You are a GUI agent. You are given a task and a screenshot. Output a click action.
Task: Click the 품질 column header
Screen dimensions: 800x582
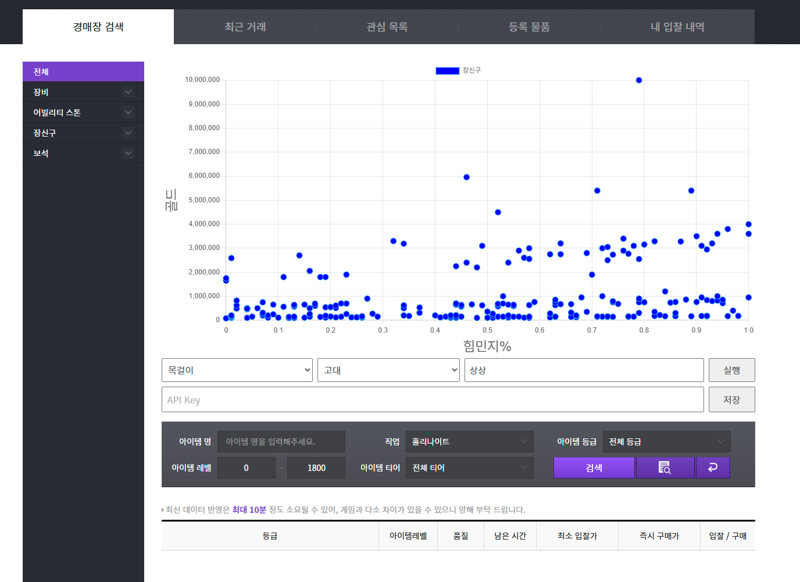point(461,536)
